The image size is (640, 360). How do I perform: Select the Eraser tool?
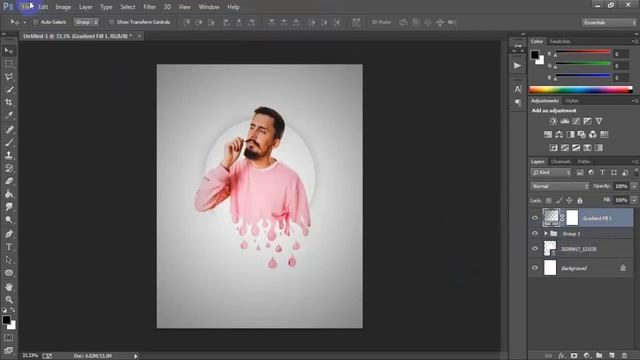9,181
